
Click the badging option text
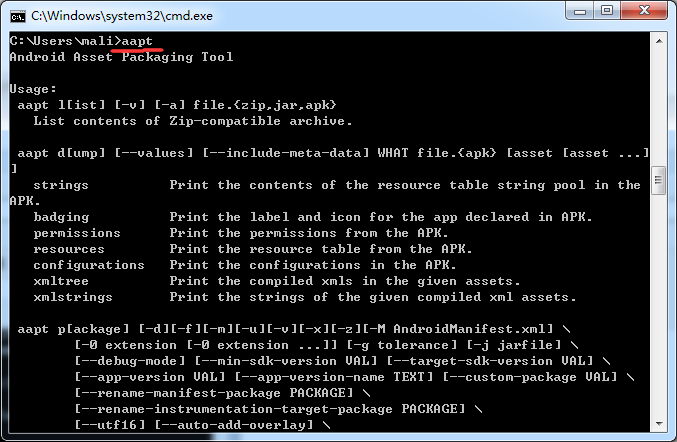click(x=61, y=217)
